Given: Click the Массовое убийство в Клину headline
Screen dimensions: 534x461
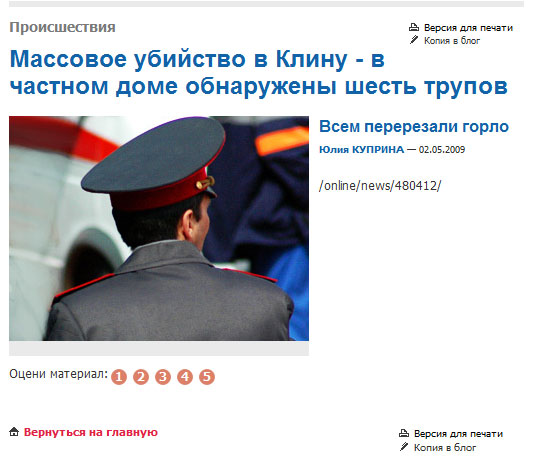Looking at the screenshot, I should [258, 73].
